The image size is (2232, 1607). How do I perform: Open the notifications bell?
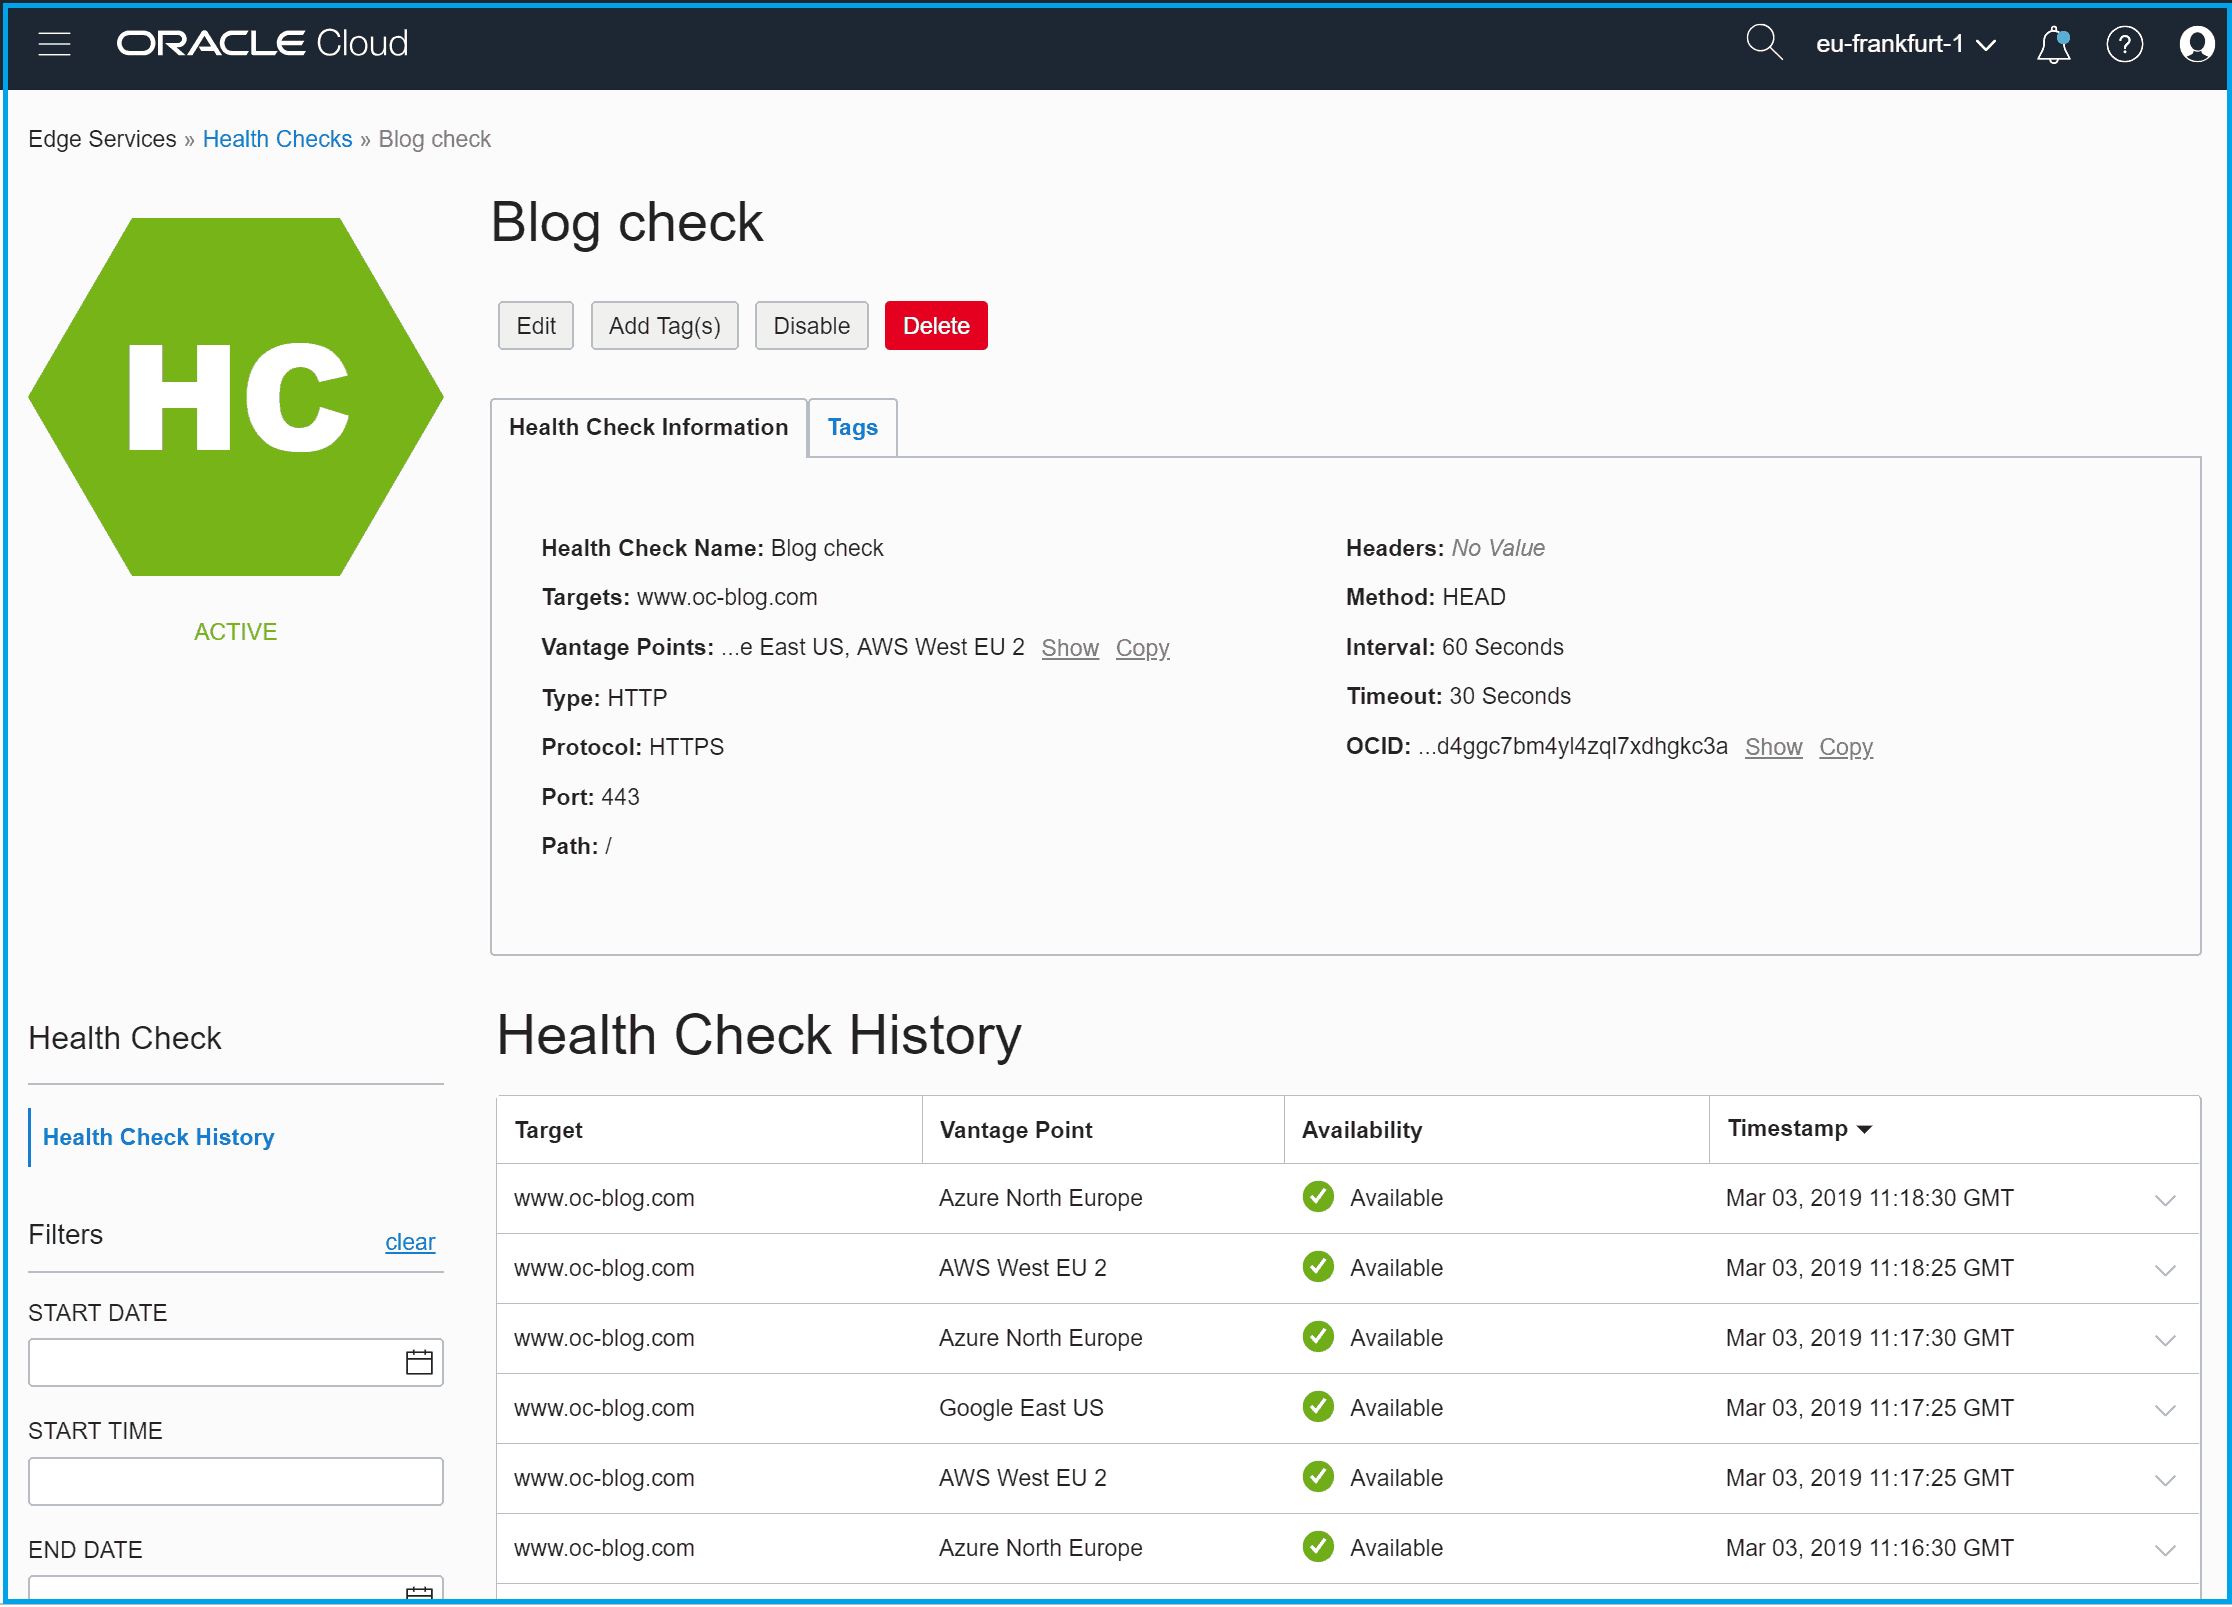(2053, 45)
